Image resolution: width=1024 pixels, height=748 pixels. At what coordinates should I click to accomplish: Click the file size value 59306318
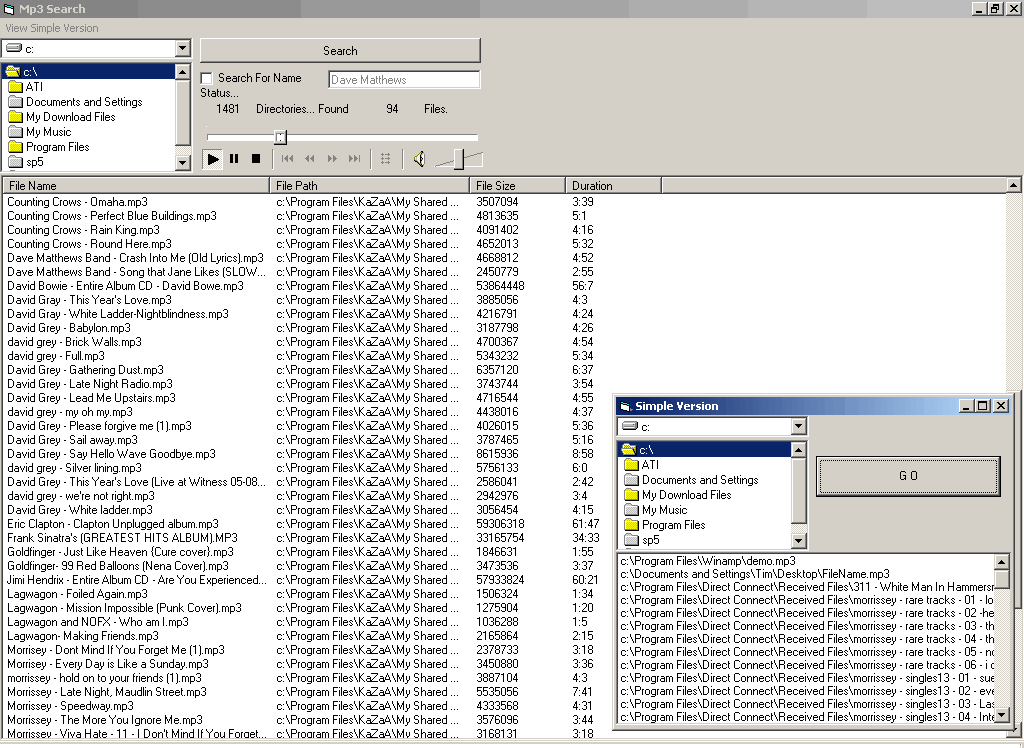tap(500, 524)
